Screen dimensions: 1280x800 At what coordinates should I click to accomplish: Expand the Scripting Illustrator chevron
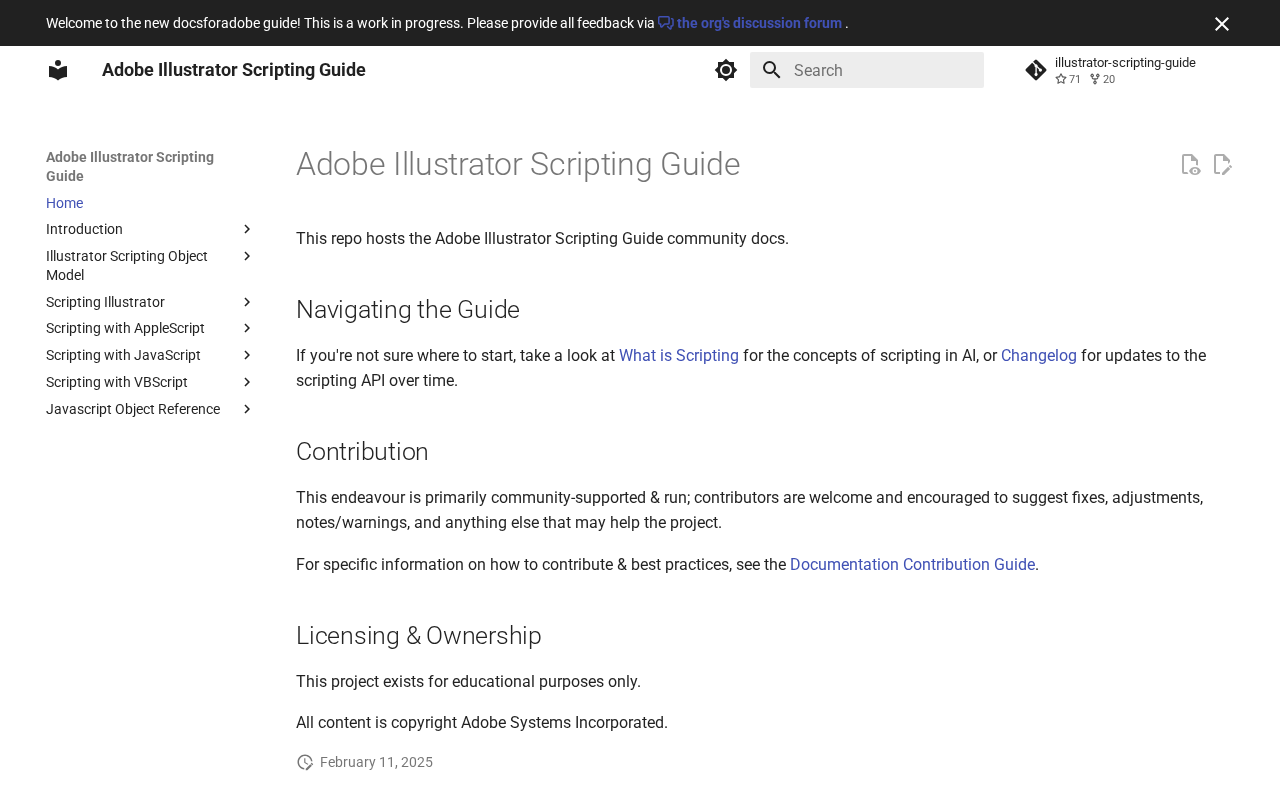247,302
